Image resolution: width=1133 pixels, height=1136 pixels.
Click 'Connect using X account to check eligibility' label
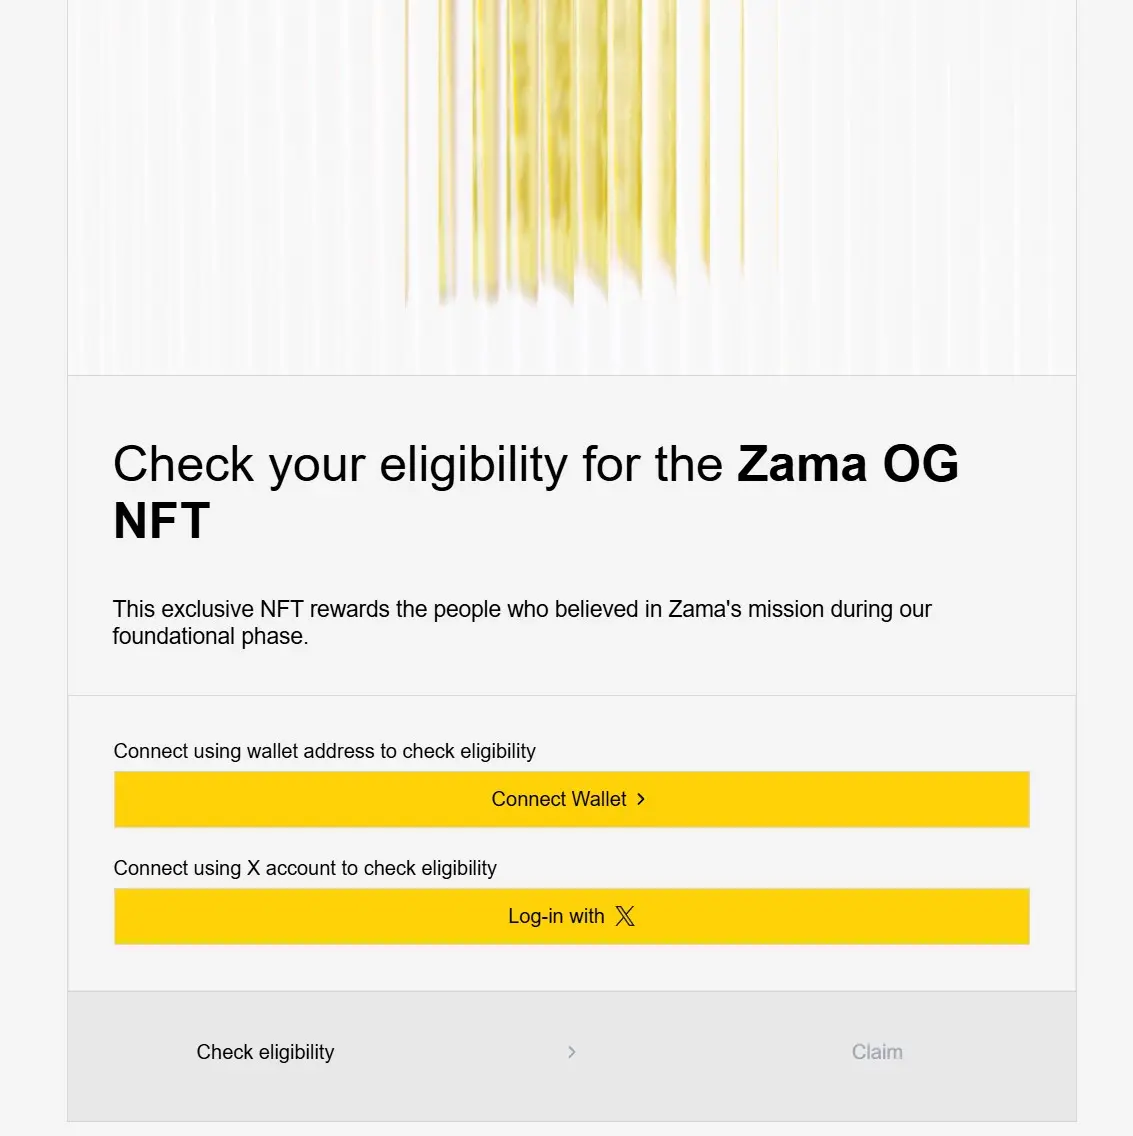[x=305, y=868]
